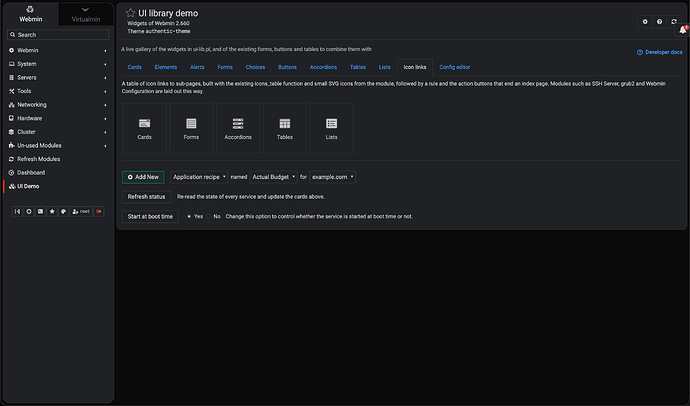The height and width of the screenshot is (406, 690).
Task: Open the notifications bell
Action: pyautogui.click(x=683, y=30)
